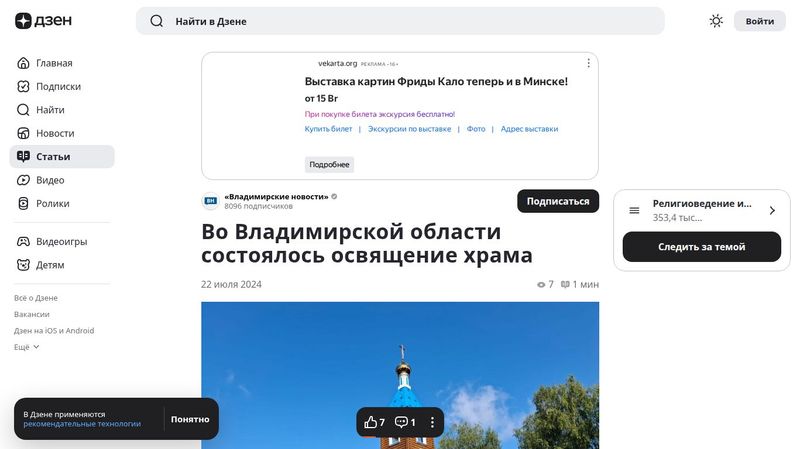Screen dimensions: 800x449
Task: Click the Найти в Дзене search field
Action: coord(400,21)
